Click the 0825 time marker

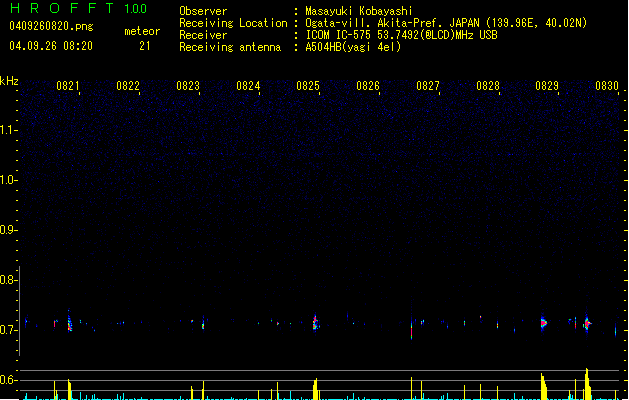[308, 86]
